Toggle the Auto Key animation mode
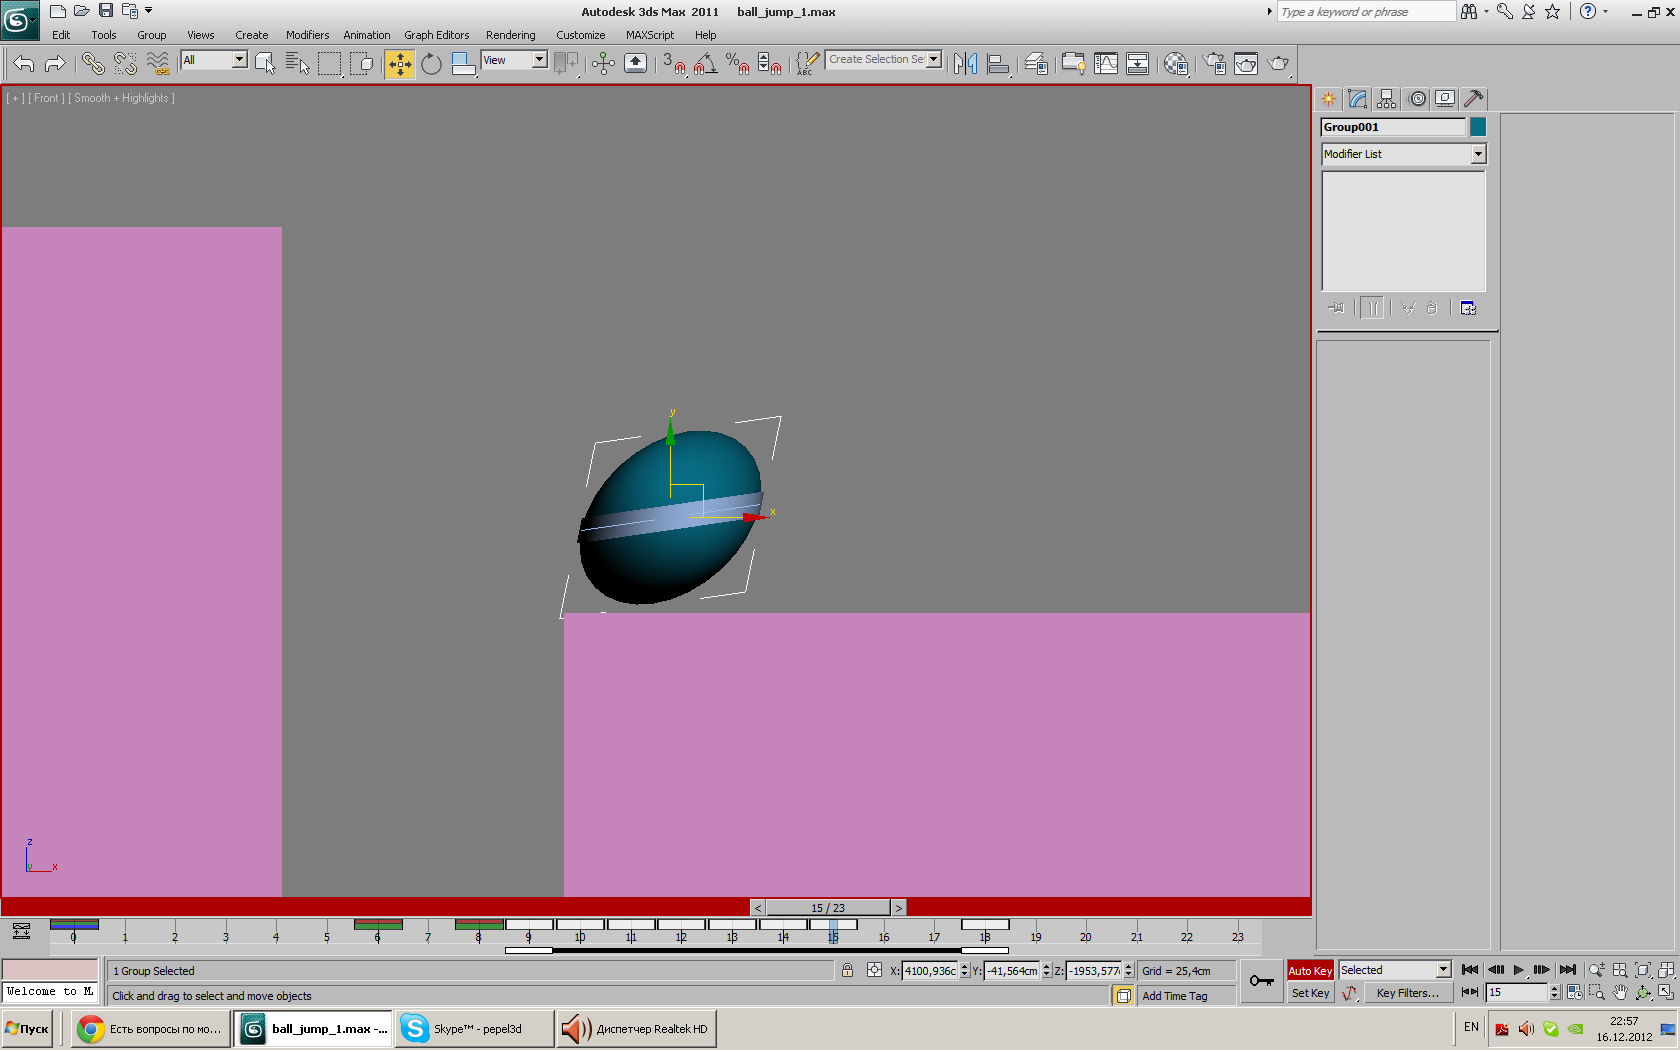1680x1050 pixels. pos(1309,971)
